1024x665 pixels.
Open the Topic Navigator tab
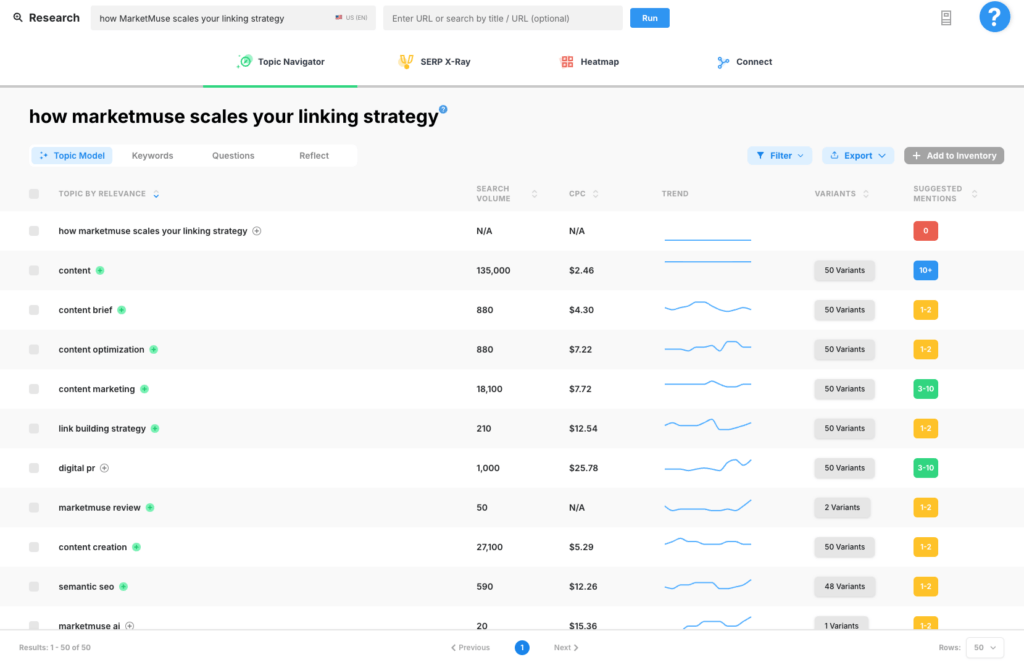[280, 61]
